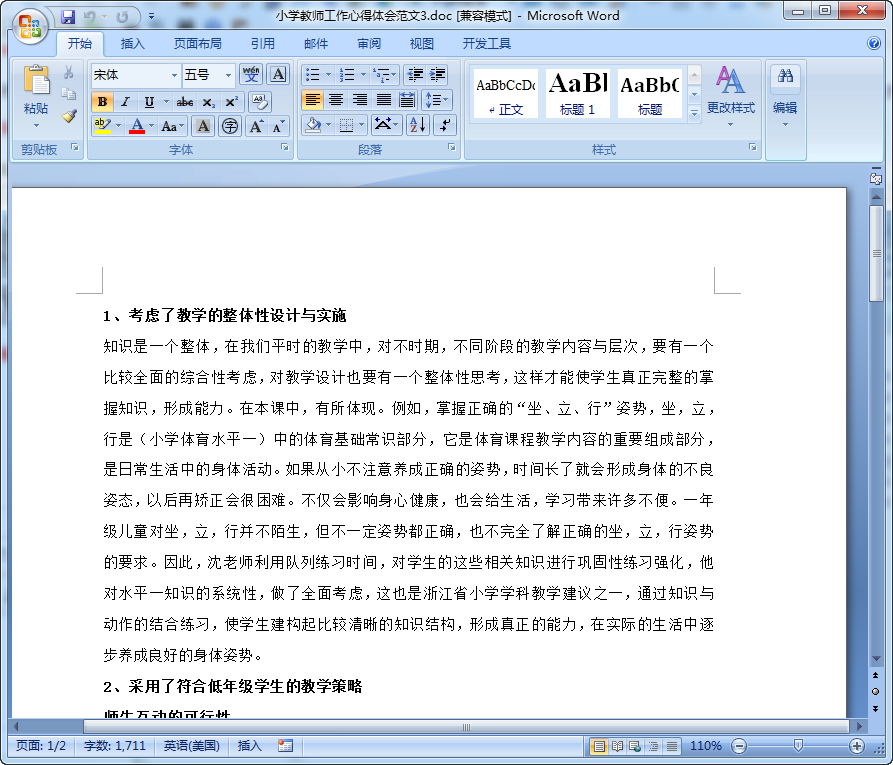Click the enclosed character 字 icon
This screenshot has width=893, height=765.
coord(230,126)
